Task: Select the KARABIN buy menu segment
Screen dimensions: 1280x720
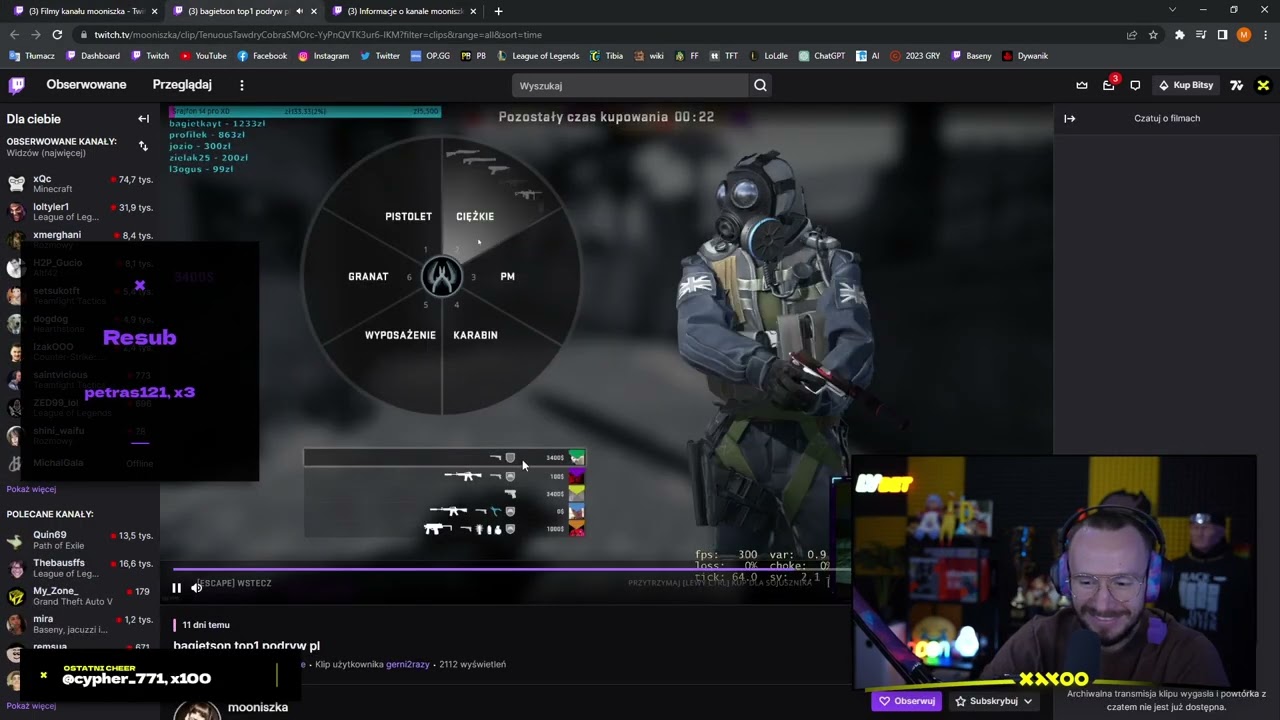Action: [x=475, y=335]
